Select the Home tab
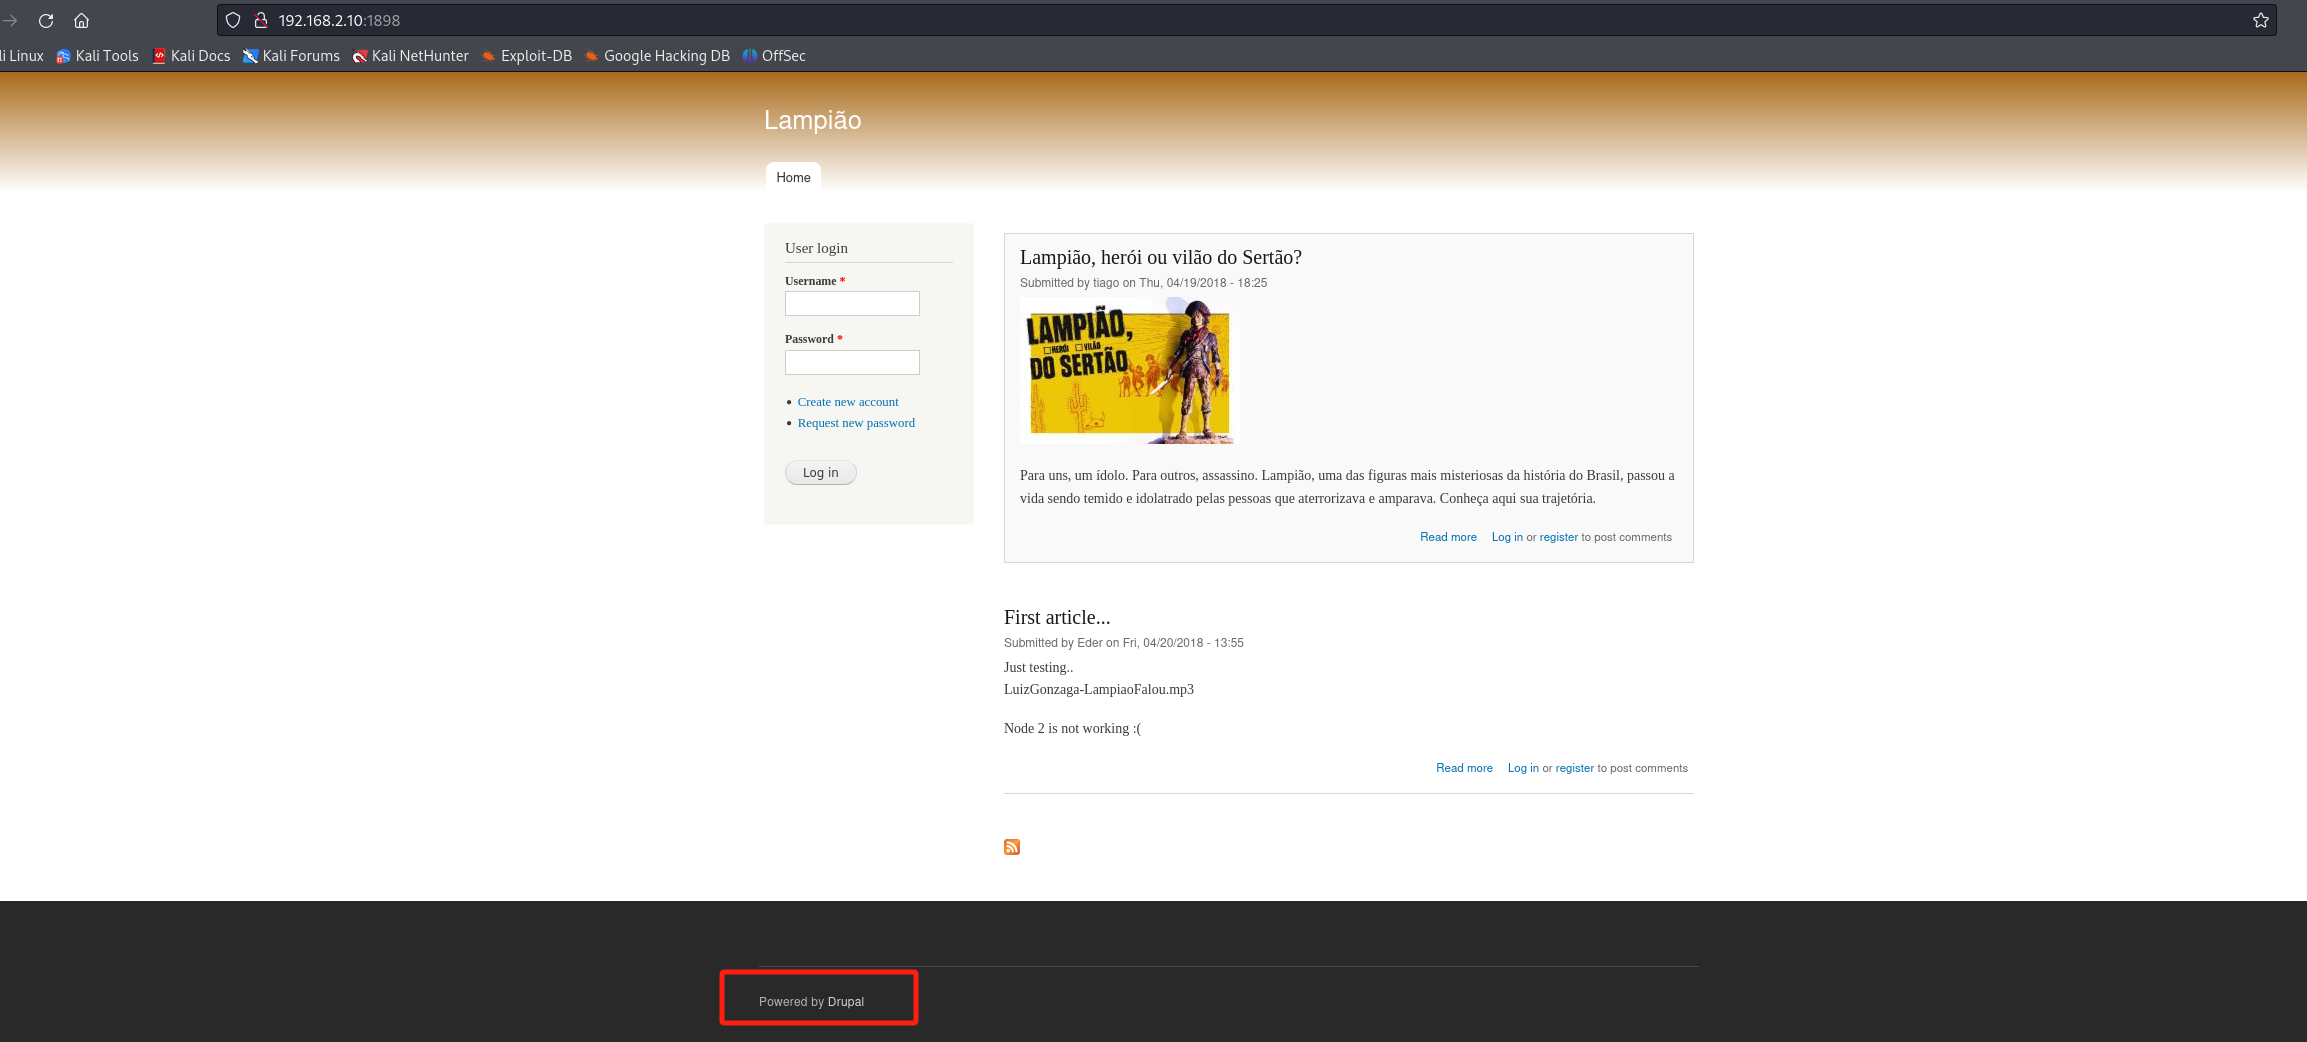 click(793, 177)
